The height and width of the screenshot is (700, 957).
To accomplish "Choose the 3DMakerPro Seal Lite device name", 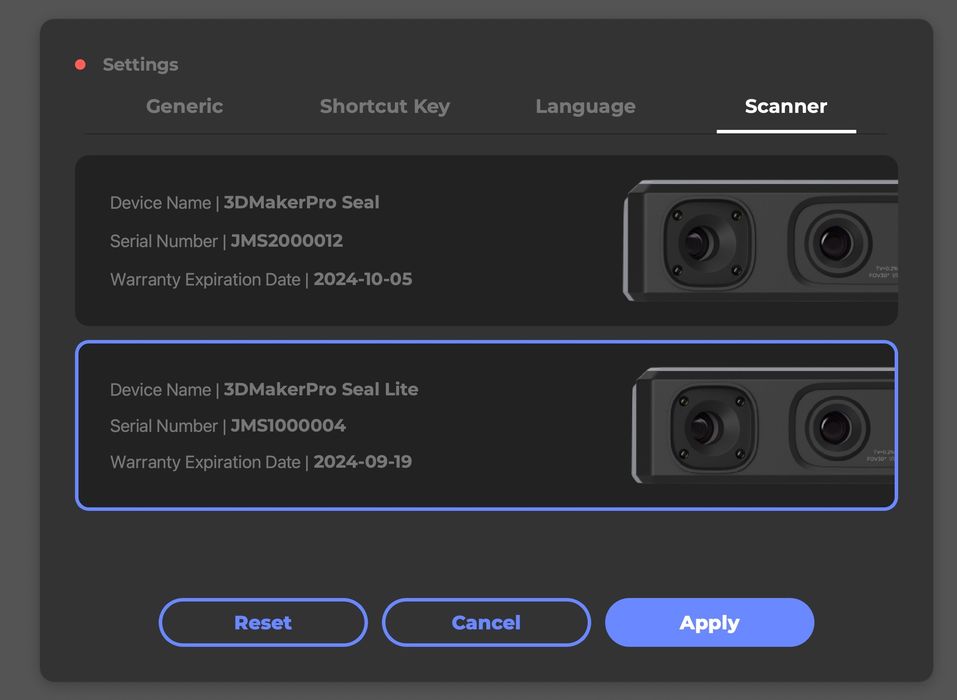I will pyautogui.click(x=320, y=389).
